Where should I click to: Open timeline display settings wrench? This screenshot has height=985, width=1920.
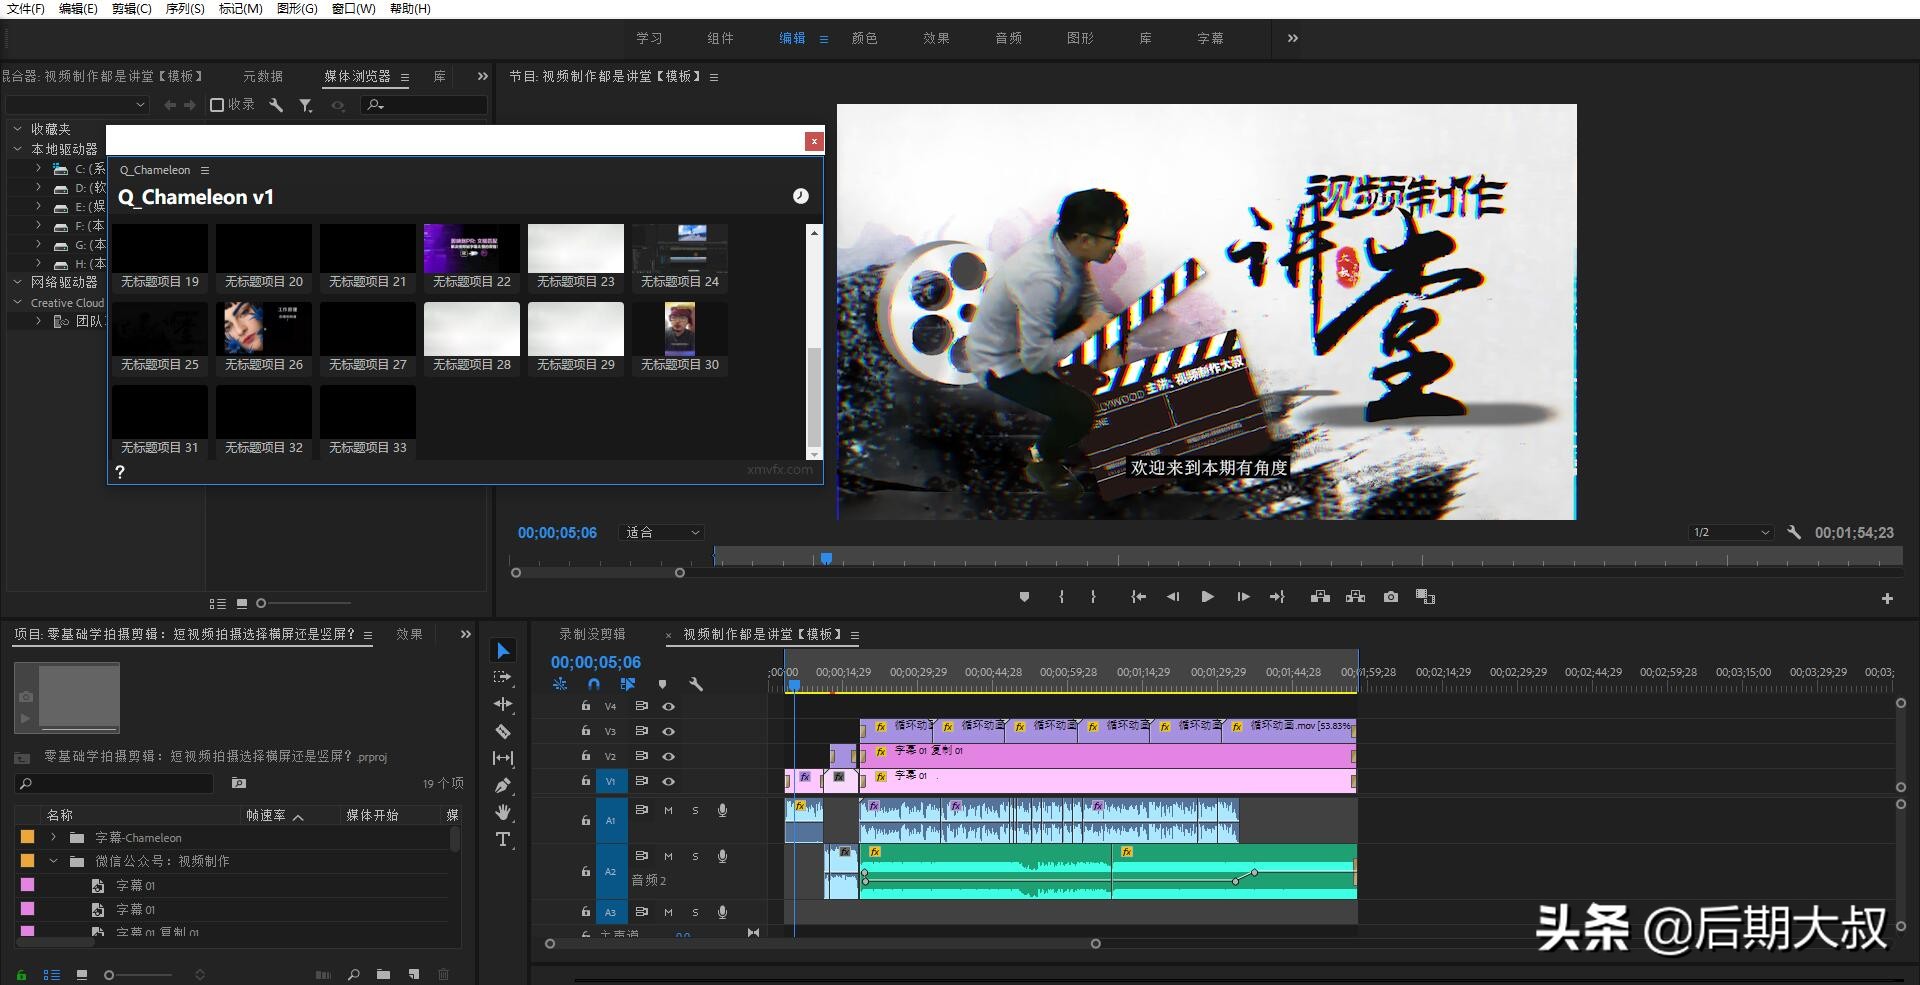point(696,684)
